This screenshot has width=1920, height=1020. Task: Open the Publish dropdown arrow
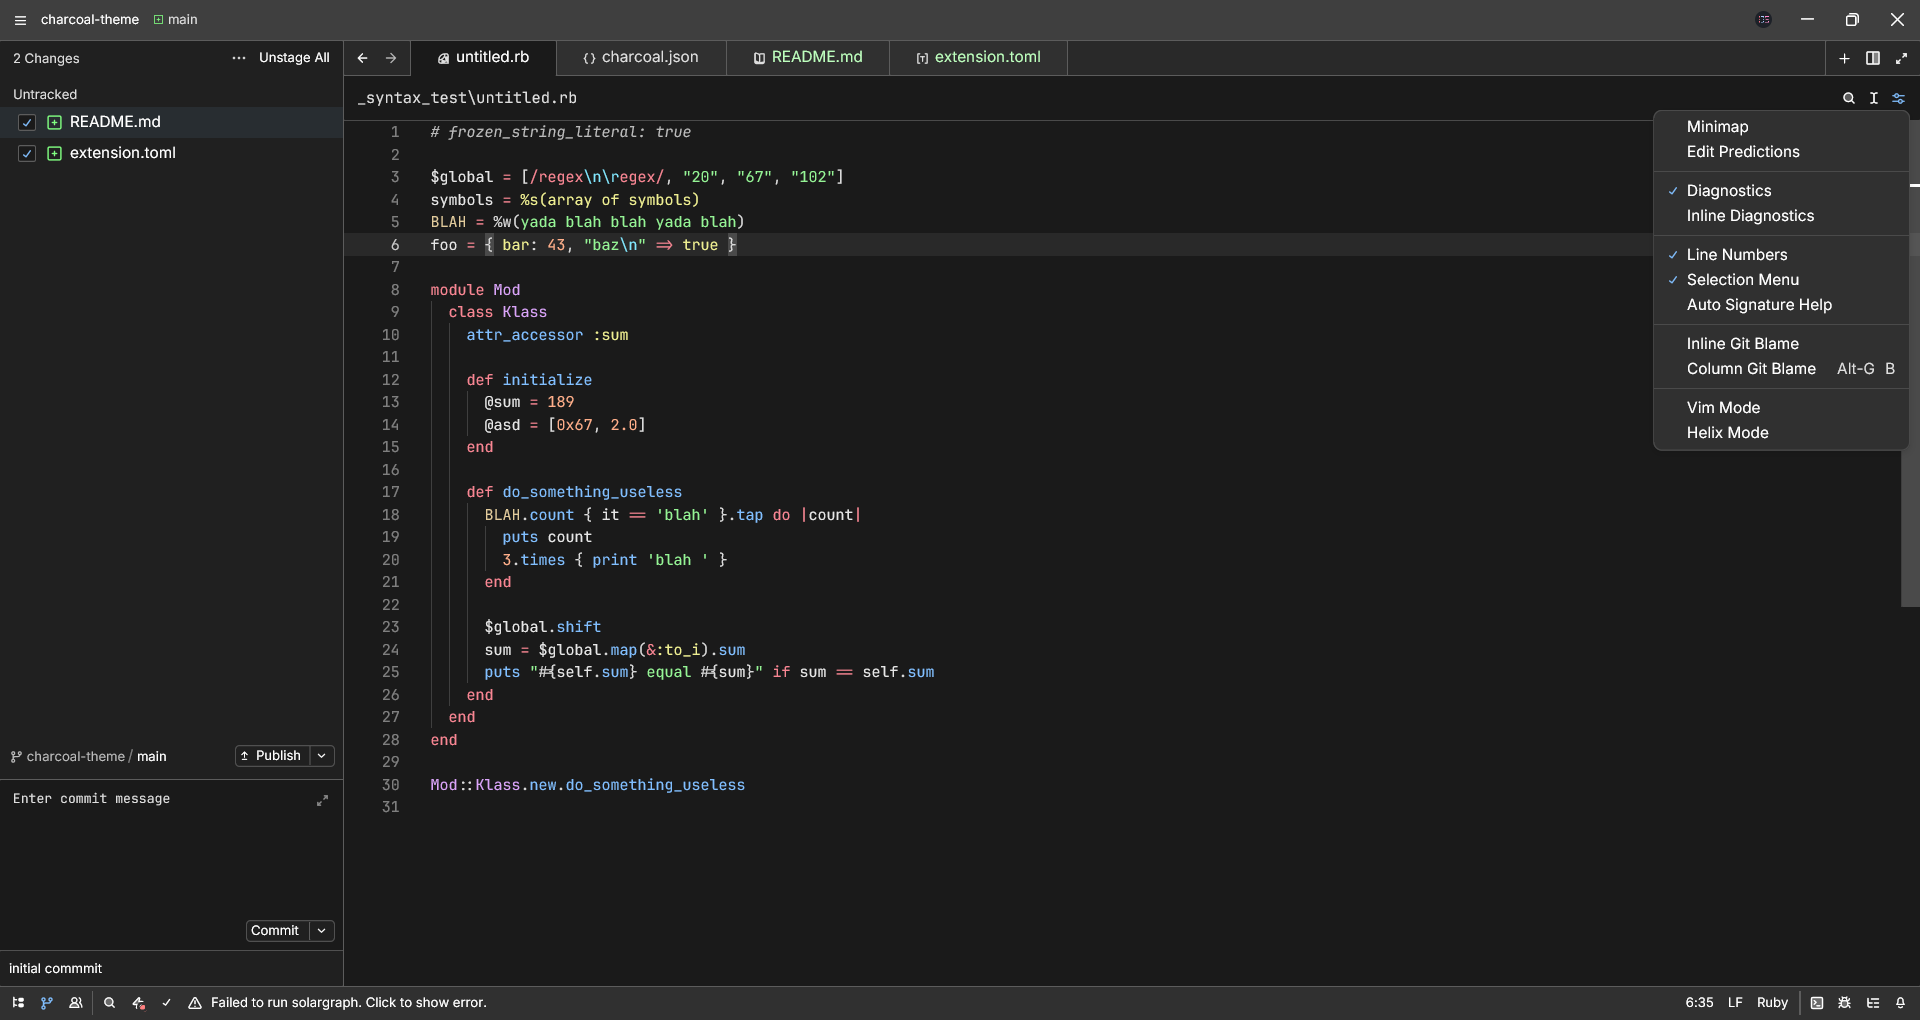(322, 756)
